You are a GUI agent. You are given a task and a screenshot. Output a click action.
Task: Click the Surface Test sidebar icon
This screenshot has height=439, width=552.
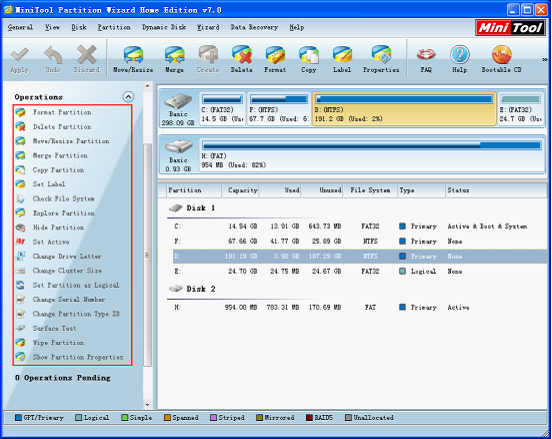pos(20,328)
